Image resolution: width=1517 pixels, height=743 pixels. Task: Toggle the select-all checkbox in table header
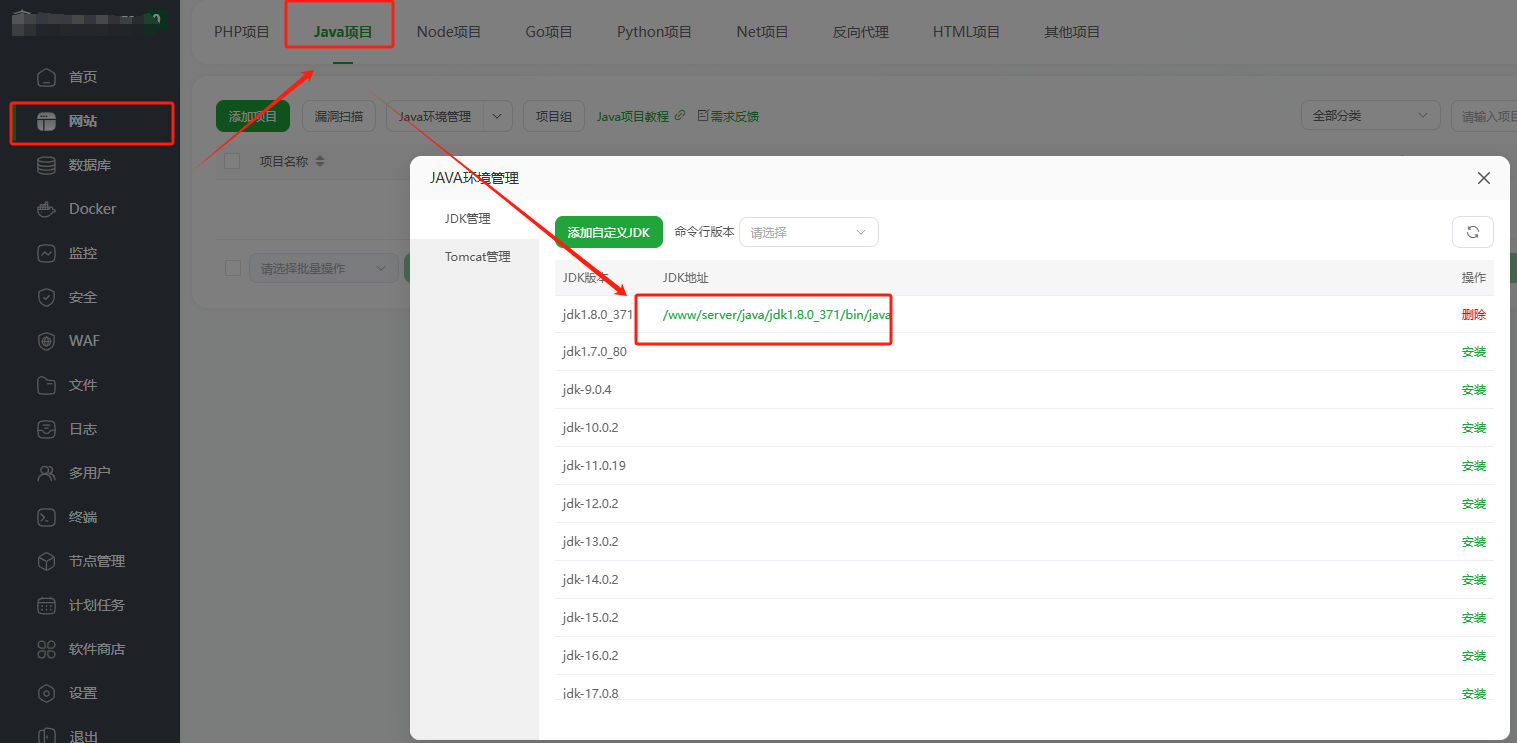[232, 161]
